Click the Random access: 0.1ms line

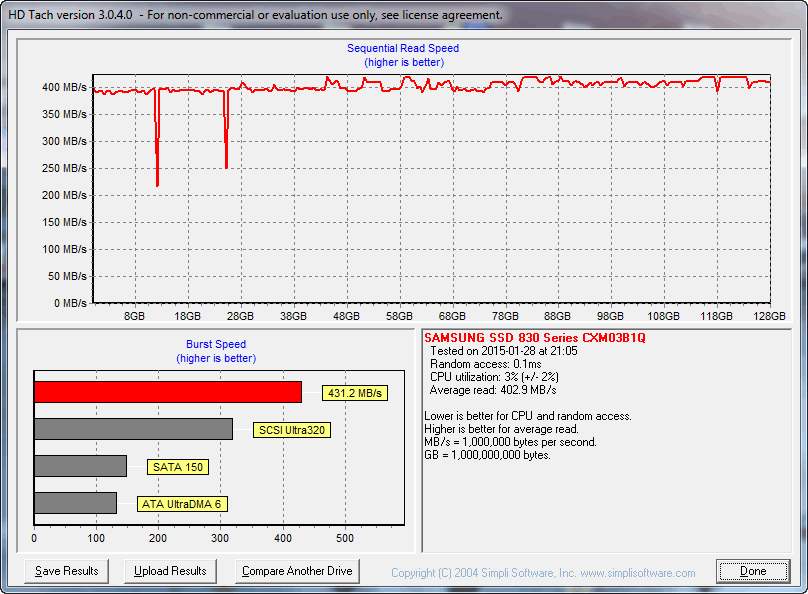(485, 364)
